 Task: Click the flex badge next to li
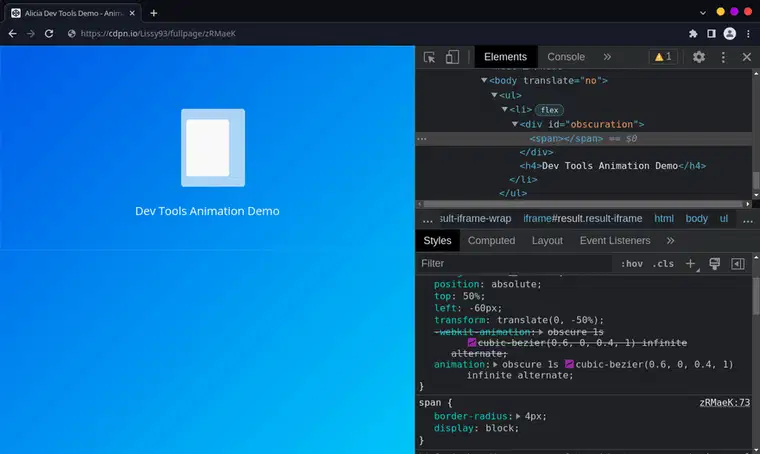(550, 110)
